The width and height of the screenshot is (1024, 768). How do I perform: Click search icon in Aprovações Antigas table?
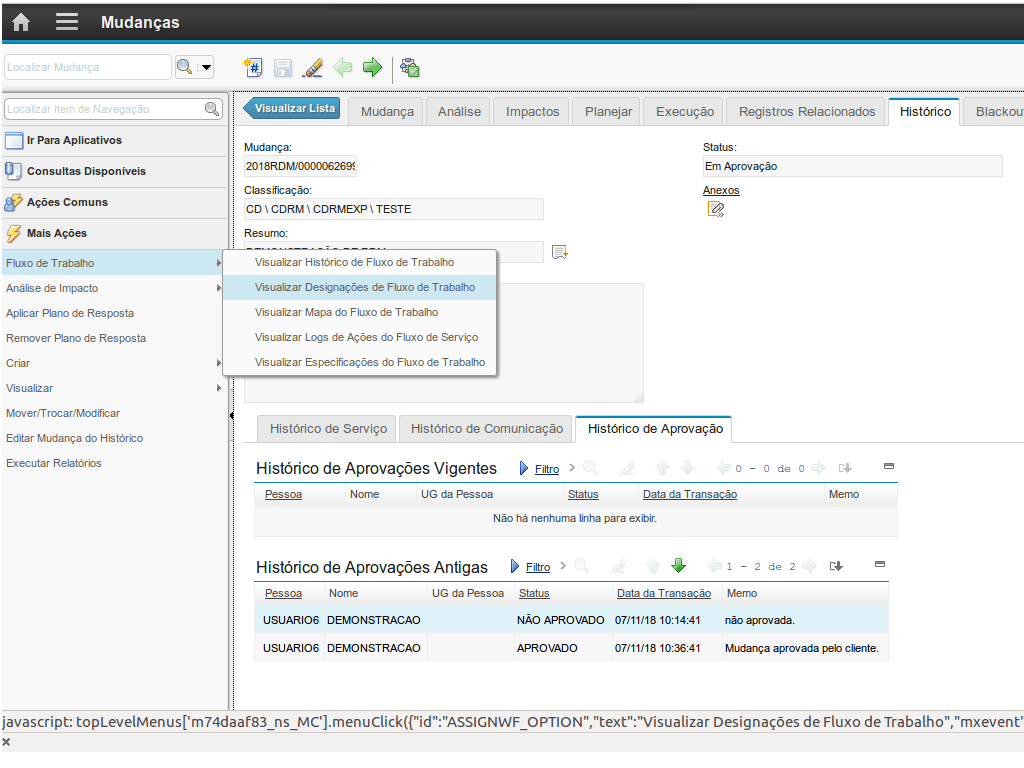tap(581, 566)
